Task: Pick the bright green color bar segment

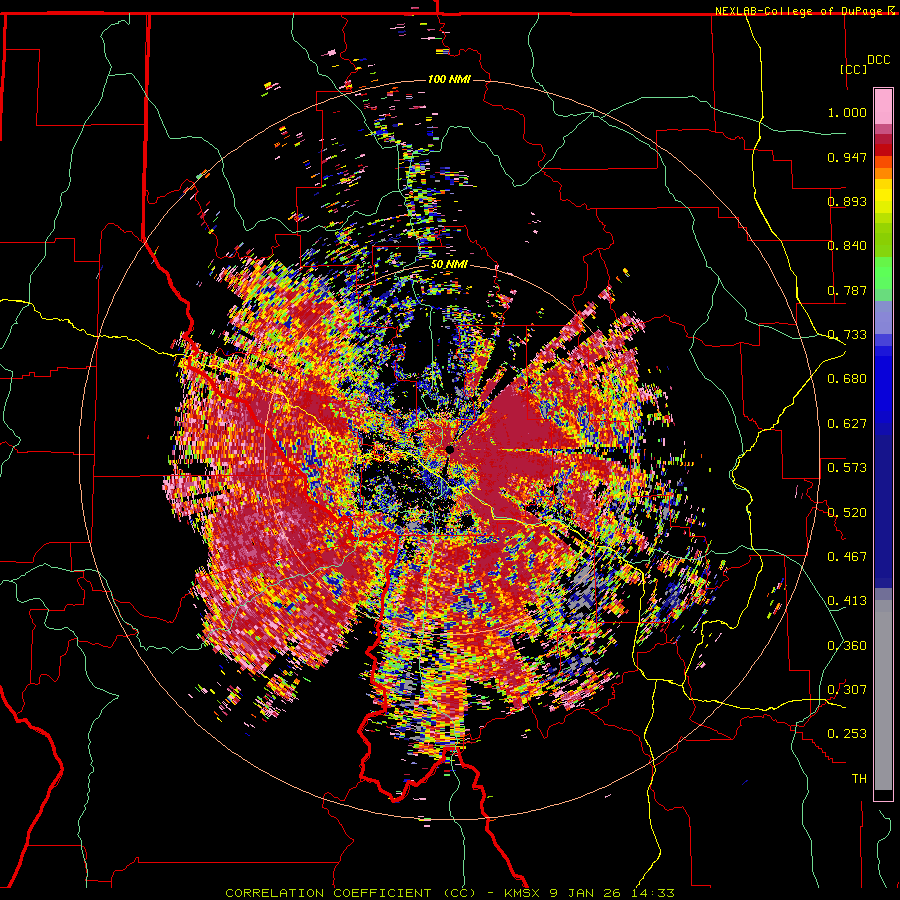Action: [x=883, y=273]
